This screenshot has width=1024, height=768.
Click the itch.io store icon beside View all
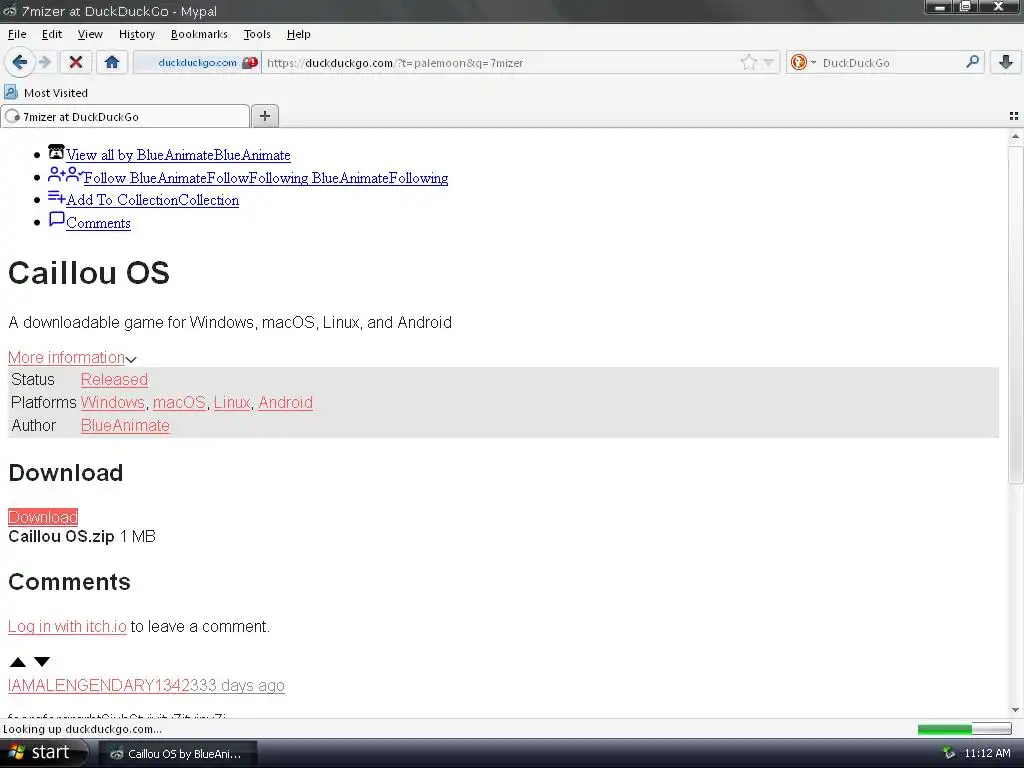(x=56, y=152)
